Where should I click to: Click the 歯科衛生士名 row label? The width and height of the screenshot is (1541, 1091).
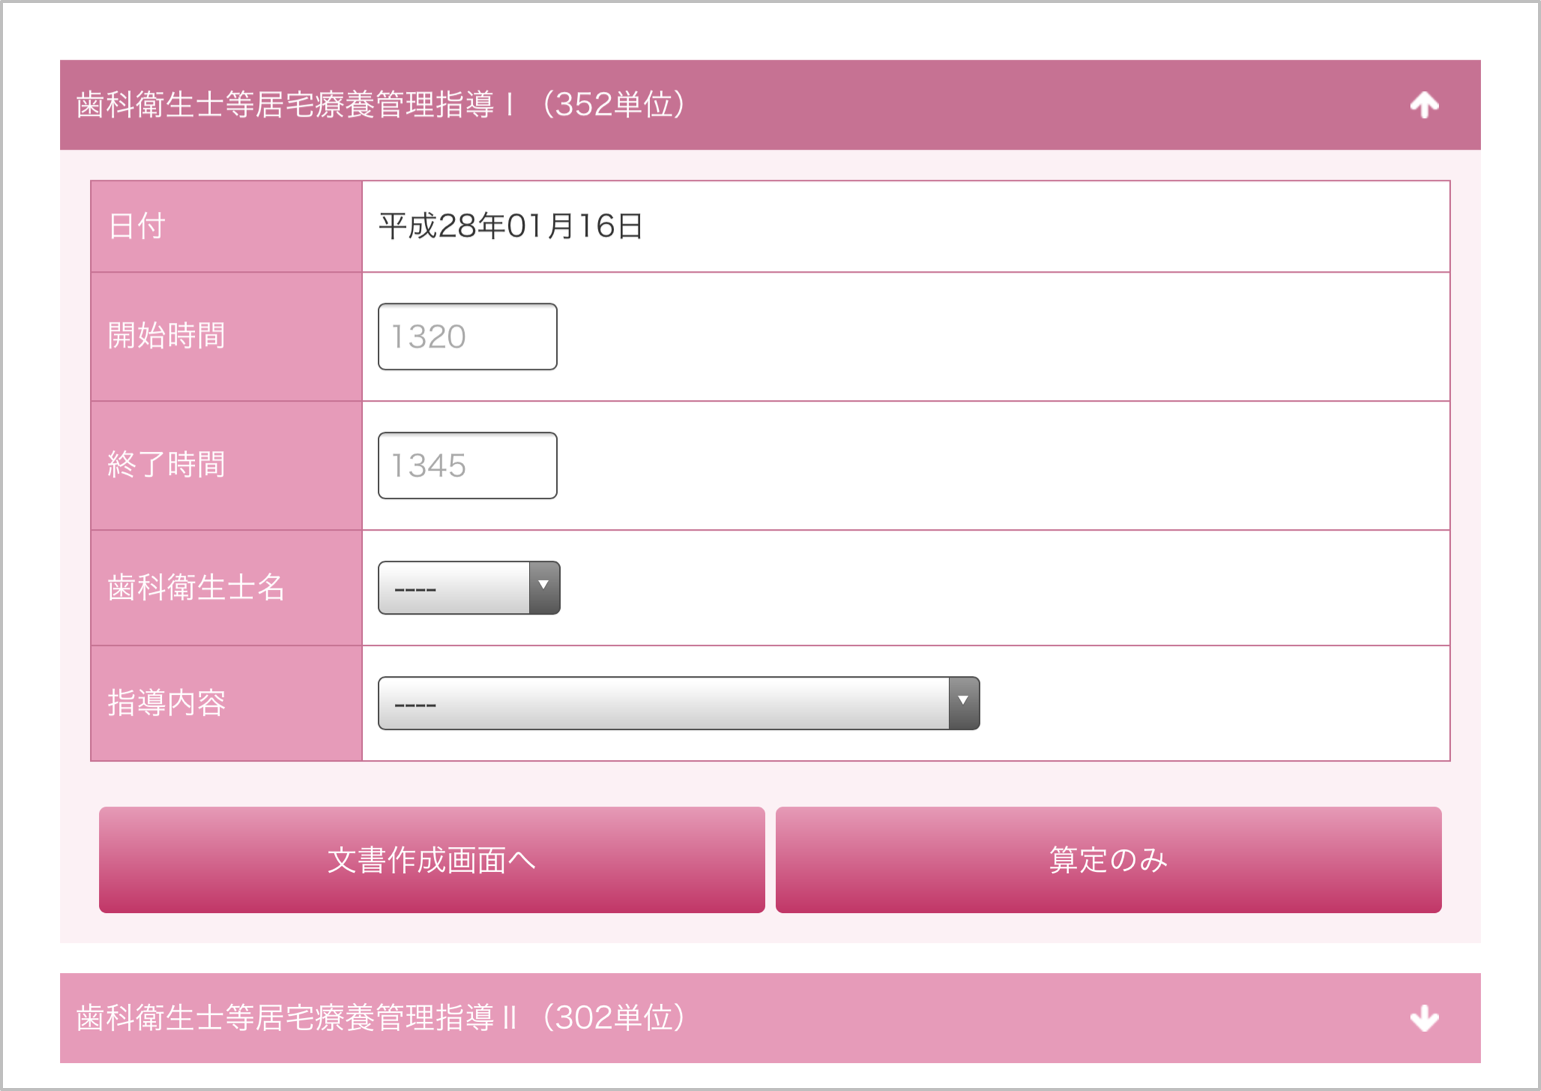click(x=196, y=587)
